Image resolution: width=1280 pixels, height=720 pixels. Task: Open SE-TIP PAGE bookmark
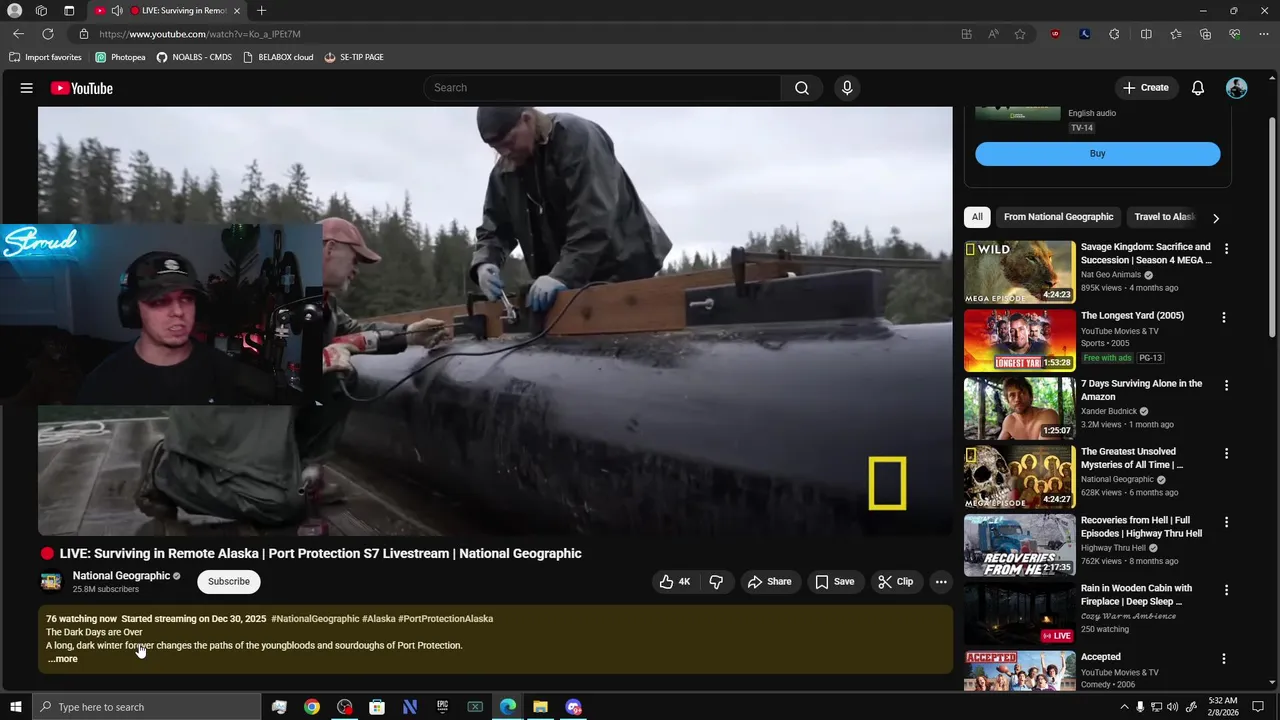point(354,57)
